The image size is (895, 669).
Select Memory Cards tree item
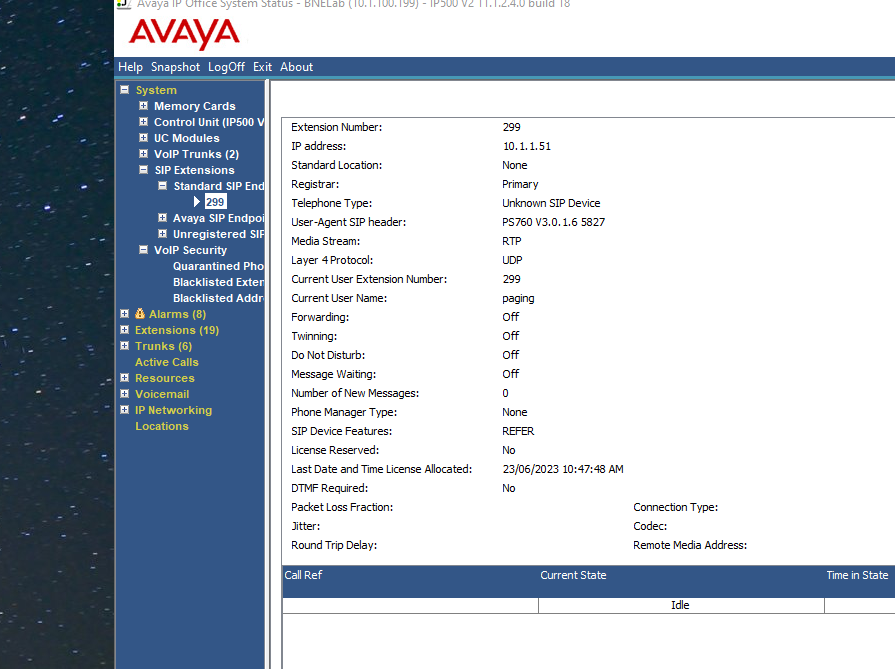(x=195, y=106)
